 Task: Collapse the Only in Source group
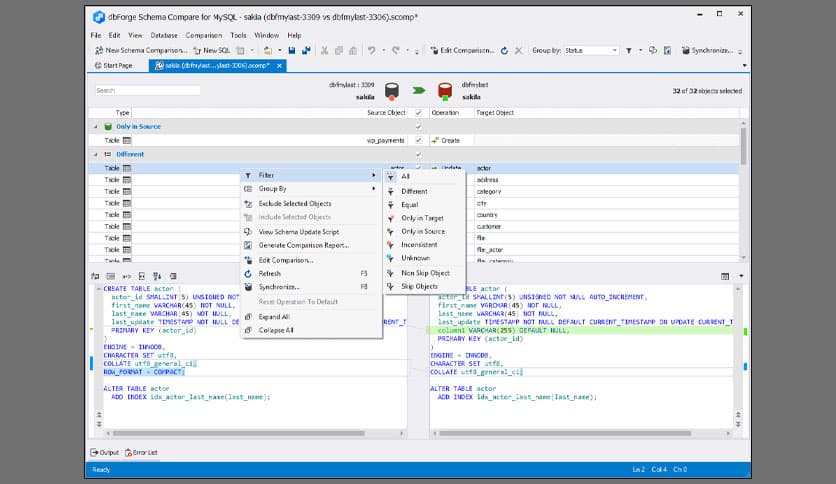pos(96,127)
